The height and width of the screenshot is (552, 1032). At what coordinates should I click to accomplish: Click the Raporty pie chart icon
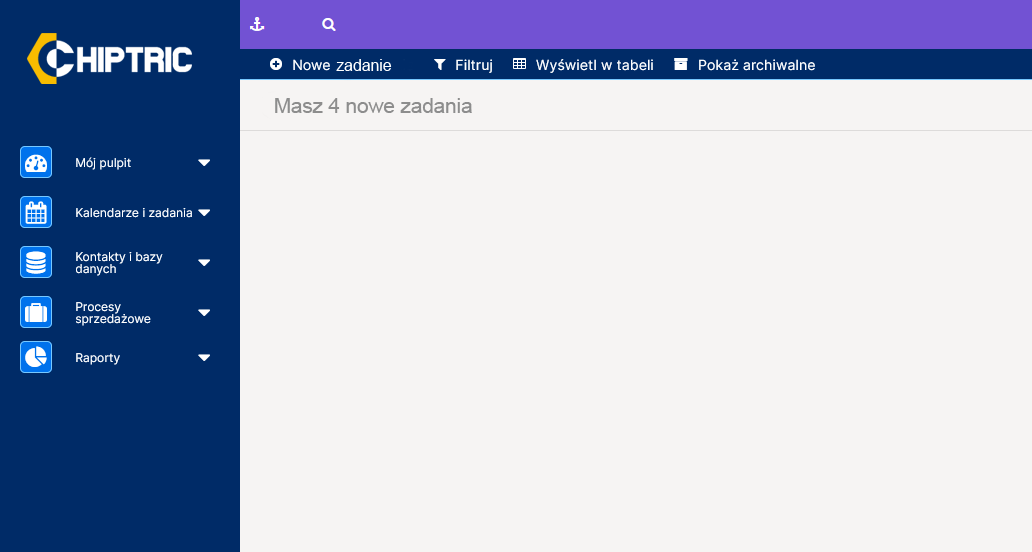[x=36, y=357]
